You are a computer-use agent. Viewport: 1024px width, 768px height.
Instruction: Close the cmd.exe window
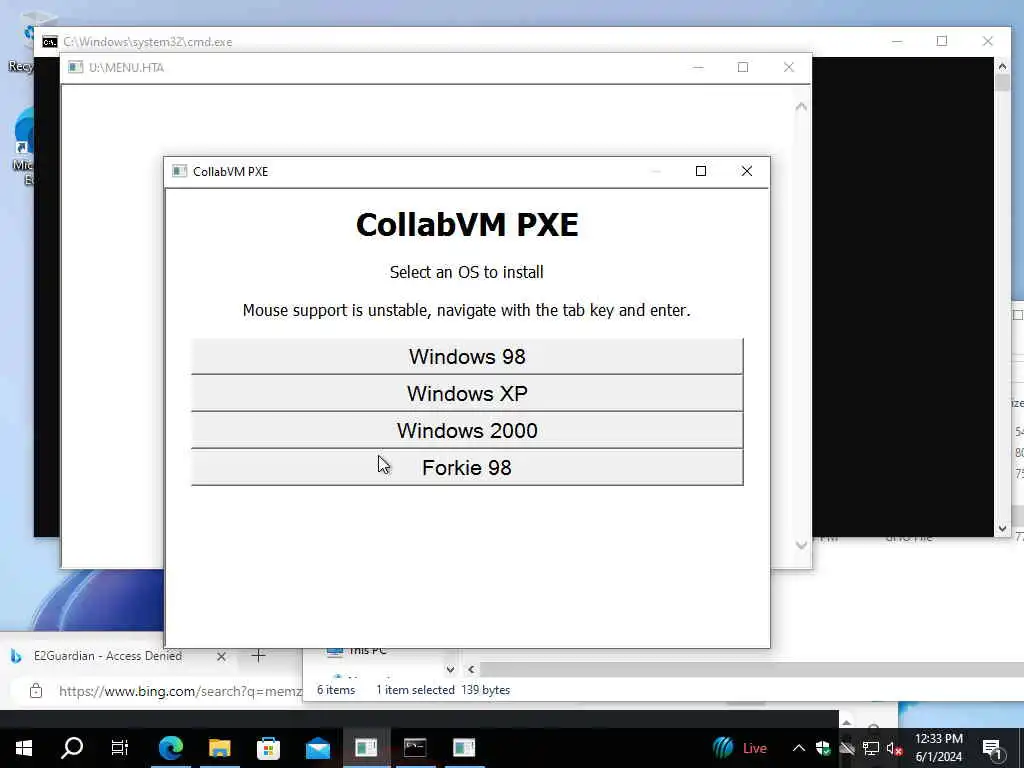click(987, 41)
